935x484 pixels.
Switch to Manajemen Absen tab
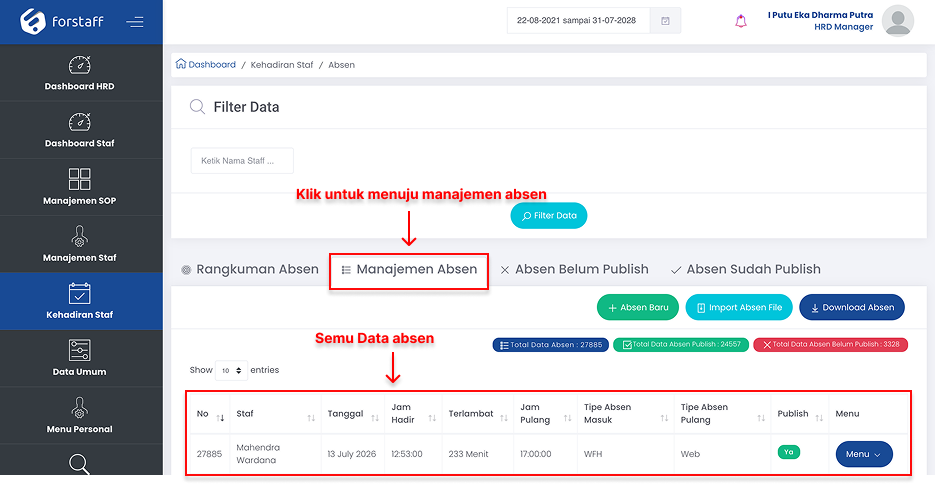pos(409,269)
